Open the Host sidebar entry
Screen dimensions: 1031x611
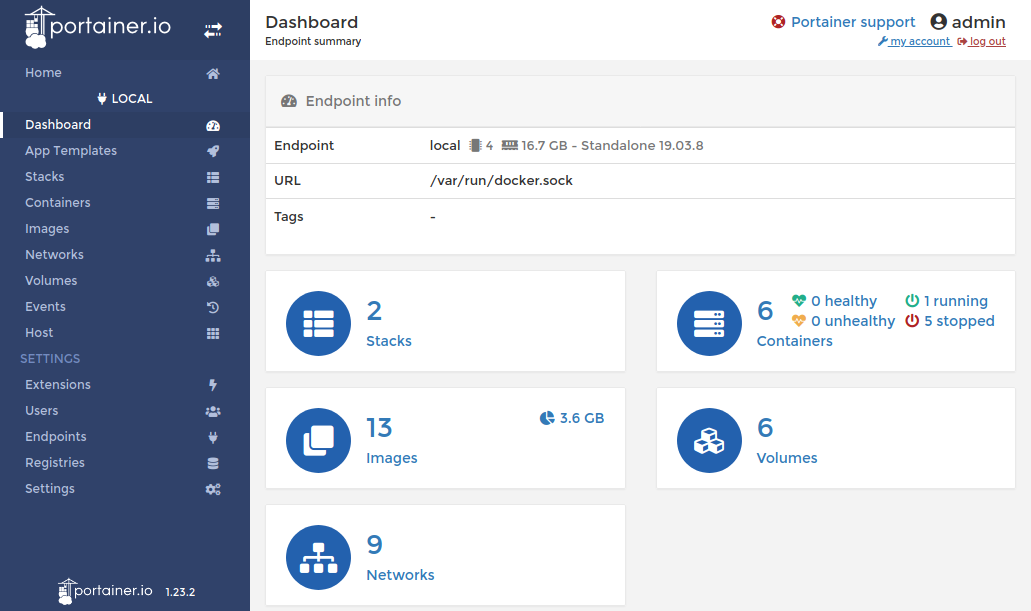pos(39,333)
